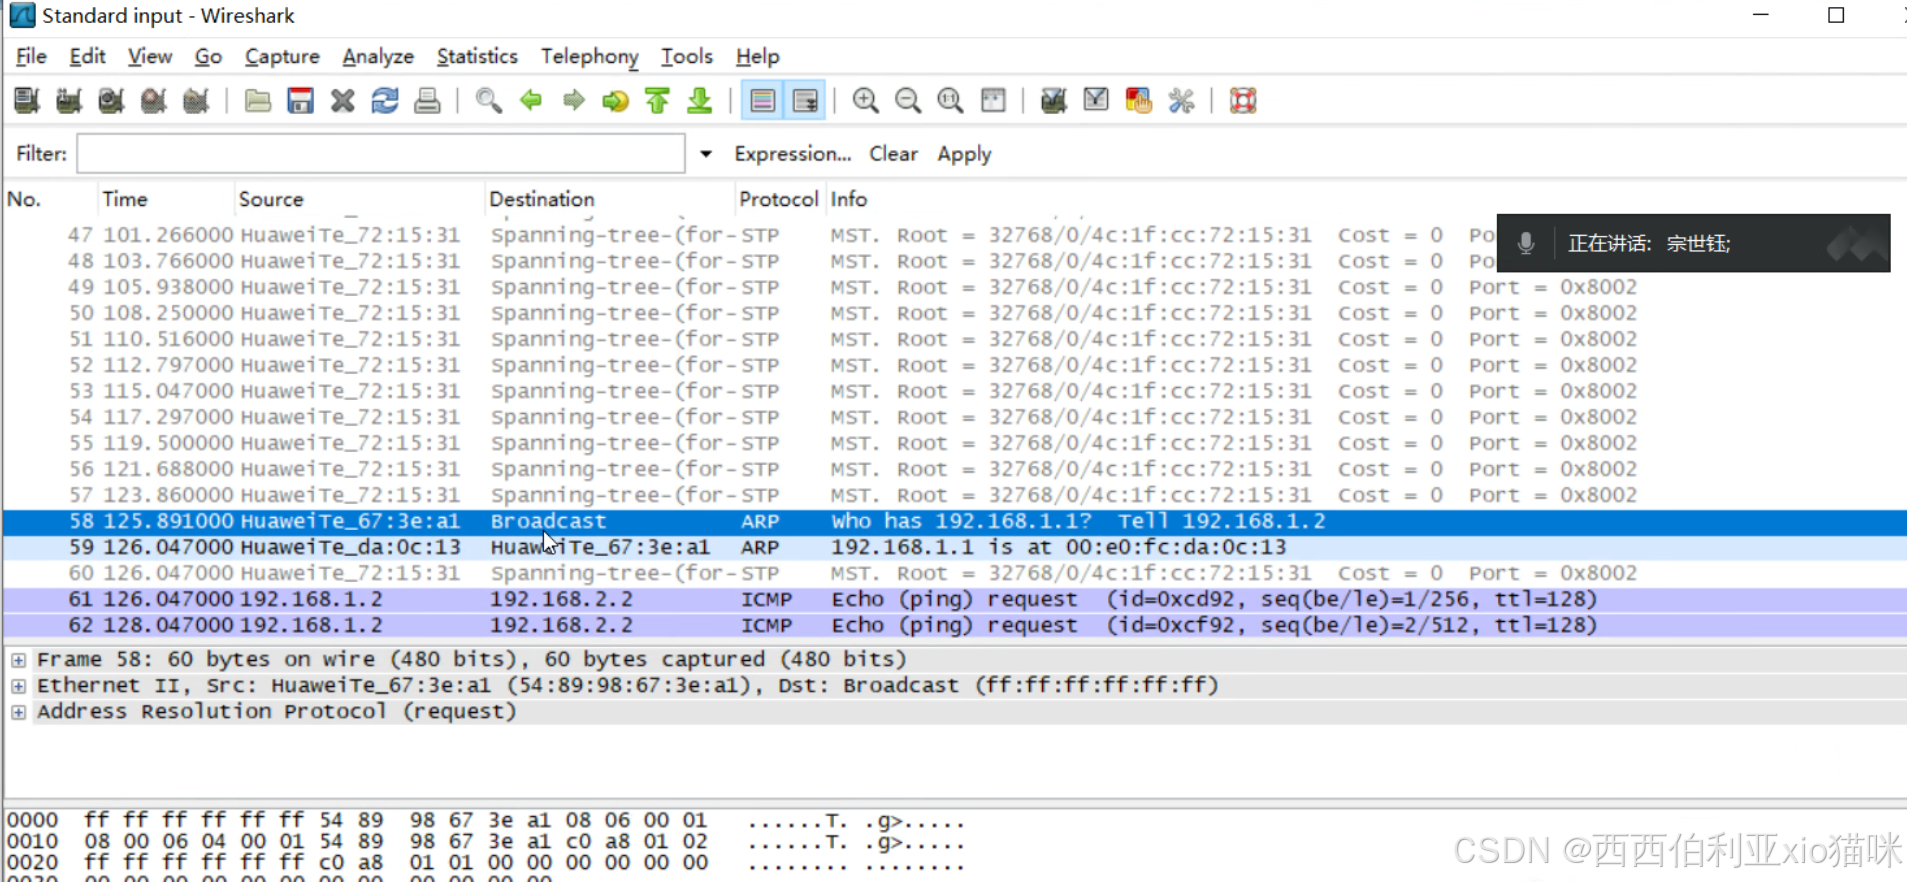This screenshot has height=882, width=1907.
Task: Toggle packet list colorize button
Action: [x=762, y=100]
